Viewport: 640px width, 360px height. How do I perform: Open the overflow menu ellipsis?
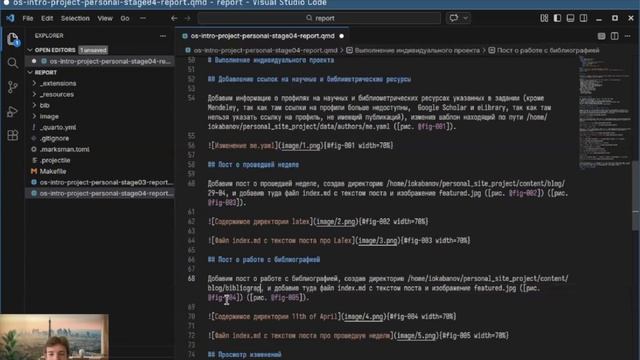[x=142, y=18]
